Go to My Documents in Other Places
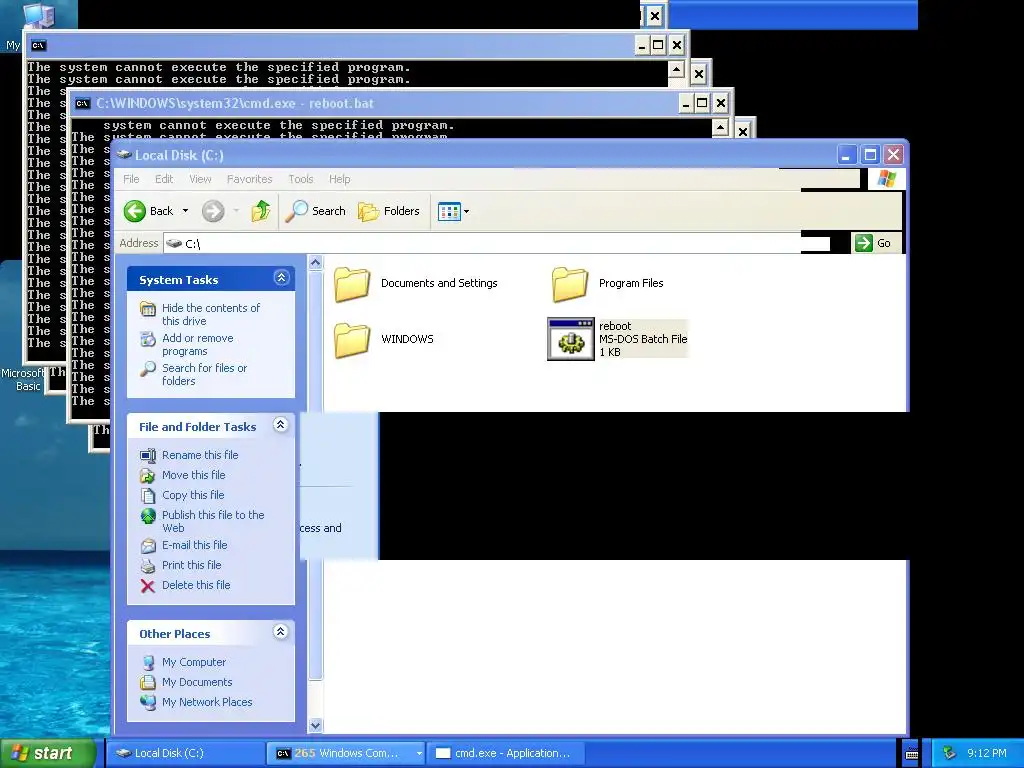Screen dimensions: 1024x768 197,682
